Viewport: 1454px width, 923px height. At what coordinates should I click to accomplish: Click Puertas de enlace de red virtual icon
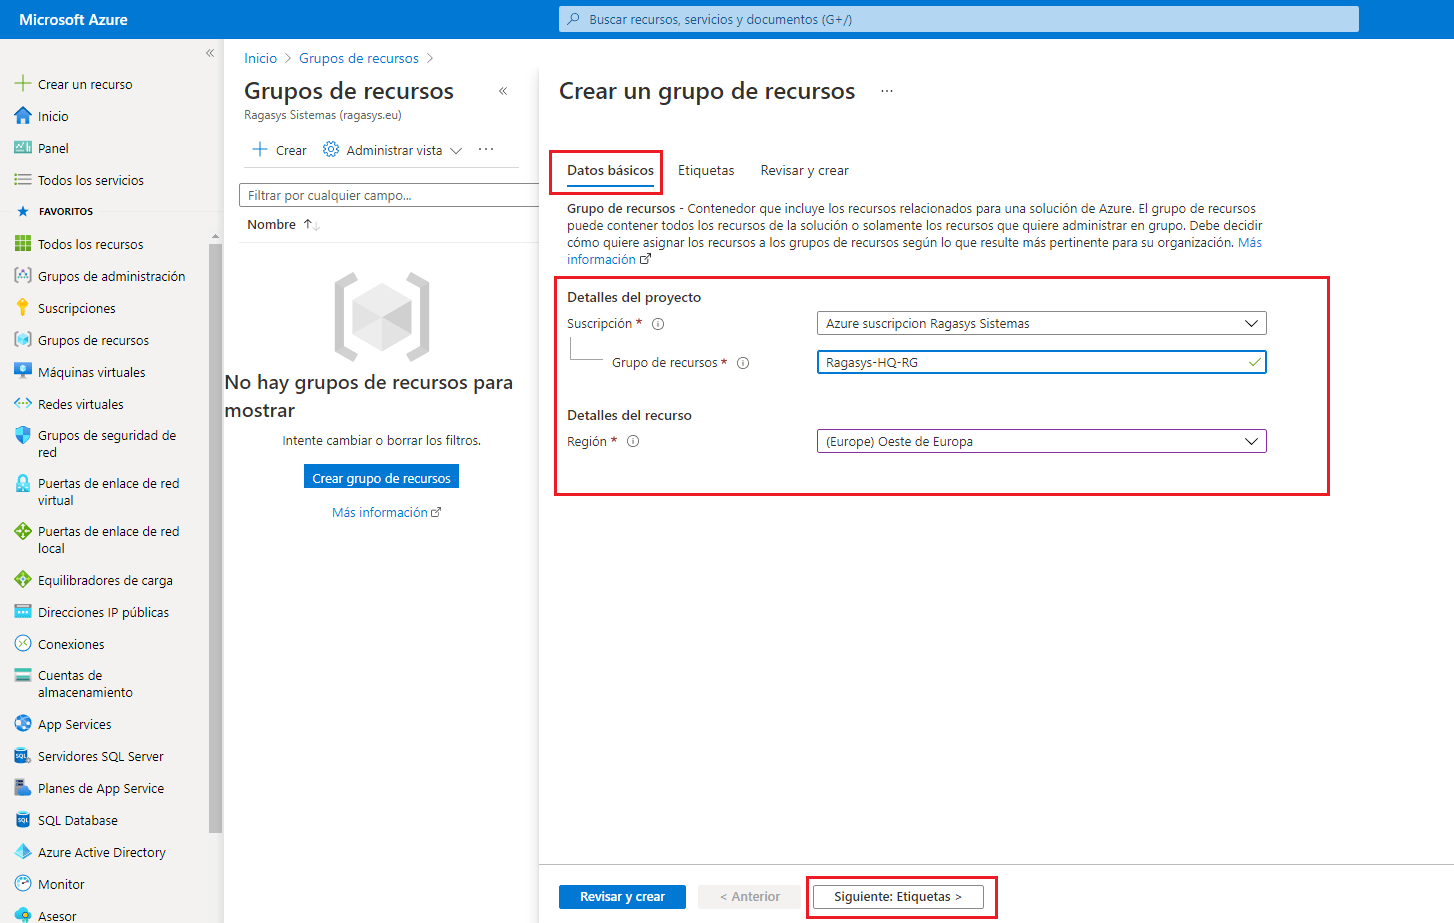point(23,483)
